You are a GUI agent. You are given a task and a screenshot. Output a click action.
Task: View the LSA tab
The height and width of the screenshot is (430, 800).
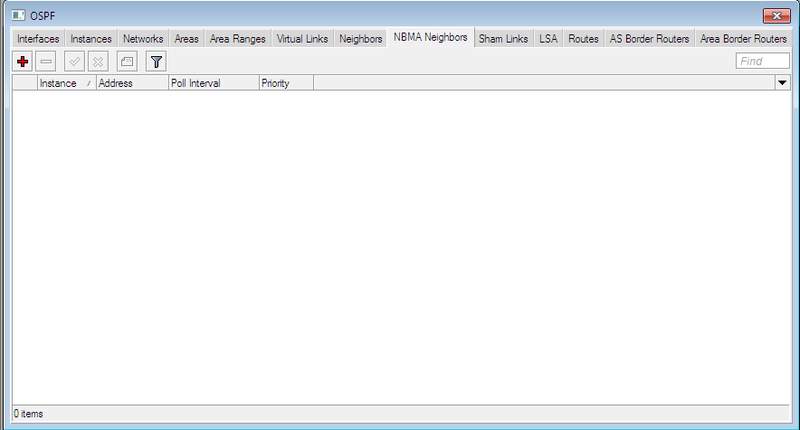click(548, 39)
